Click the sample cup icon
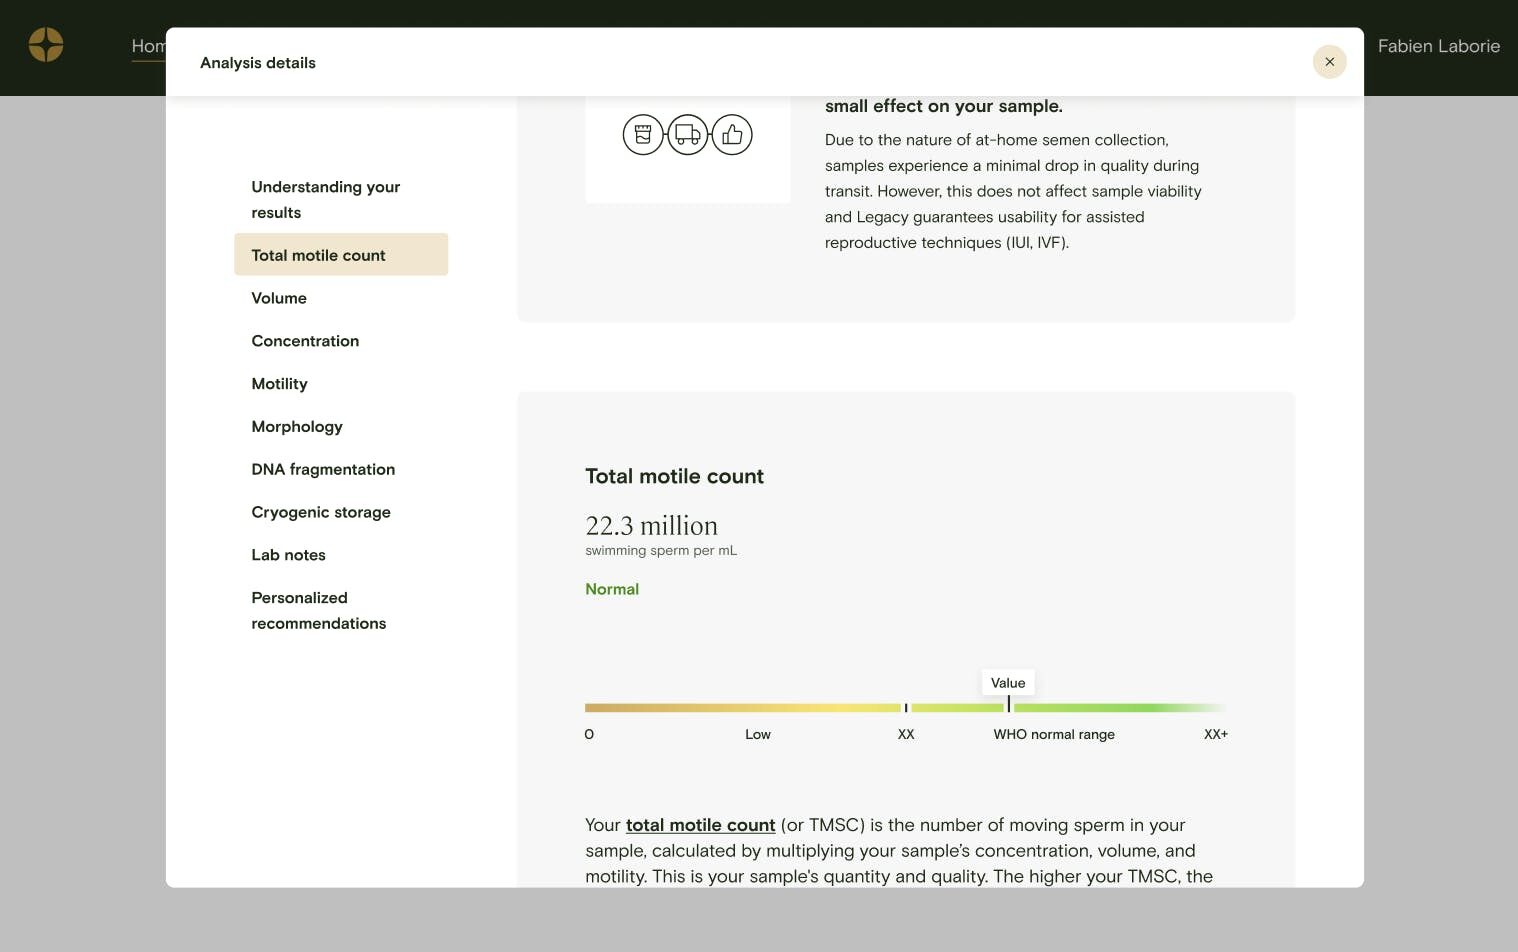1518x952 pixels. [643, 134]
